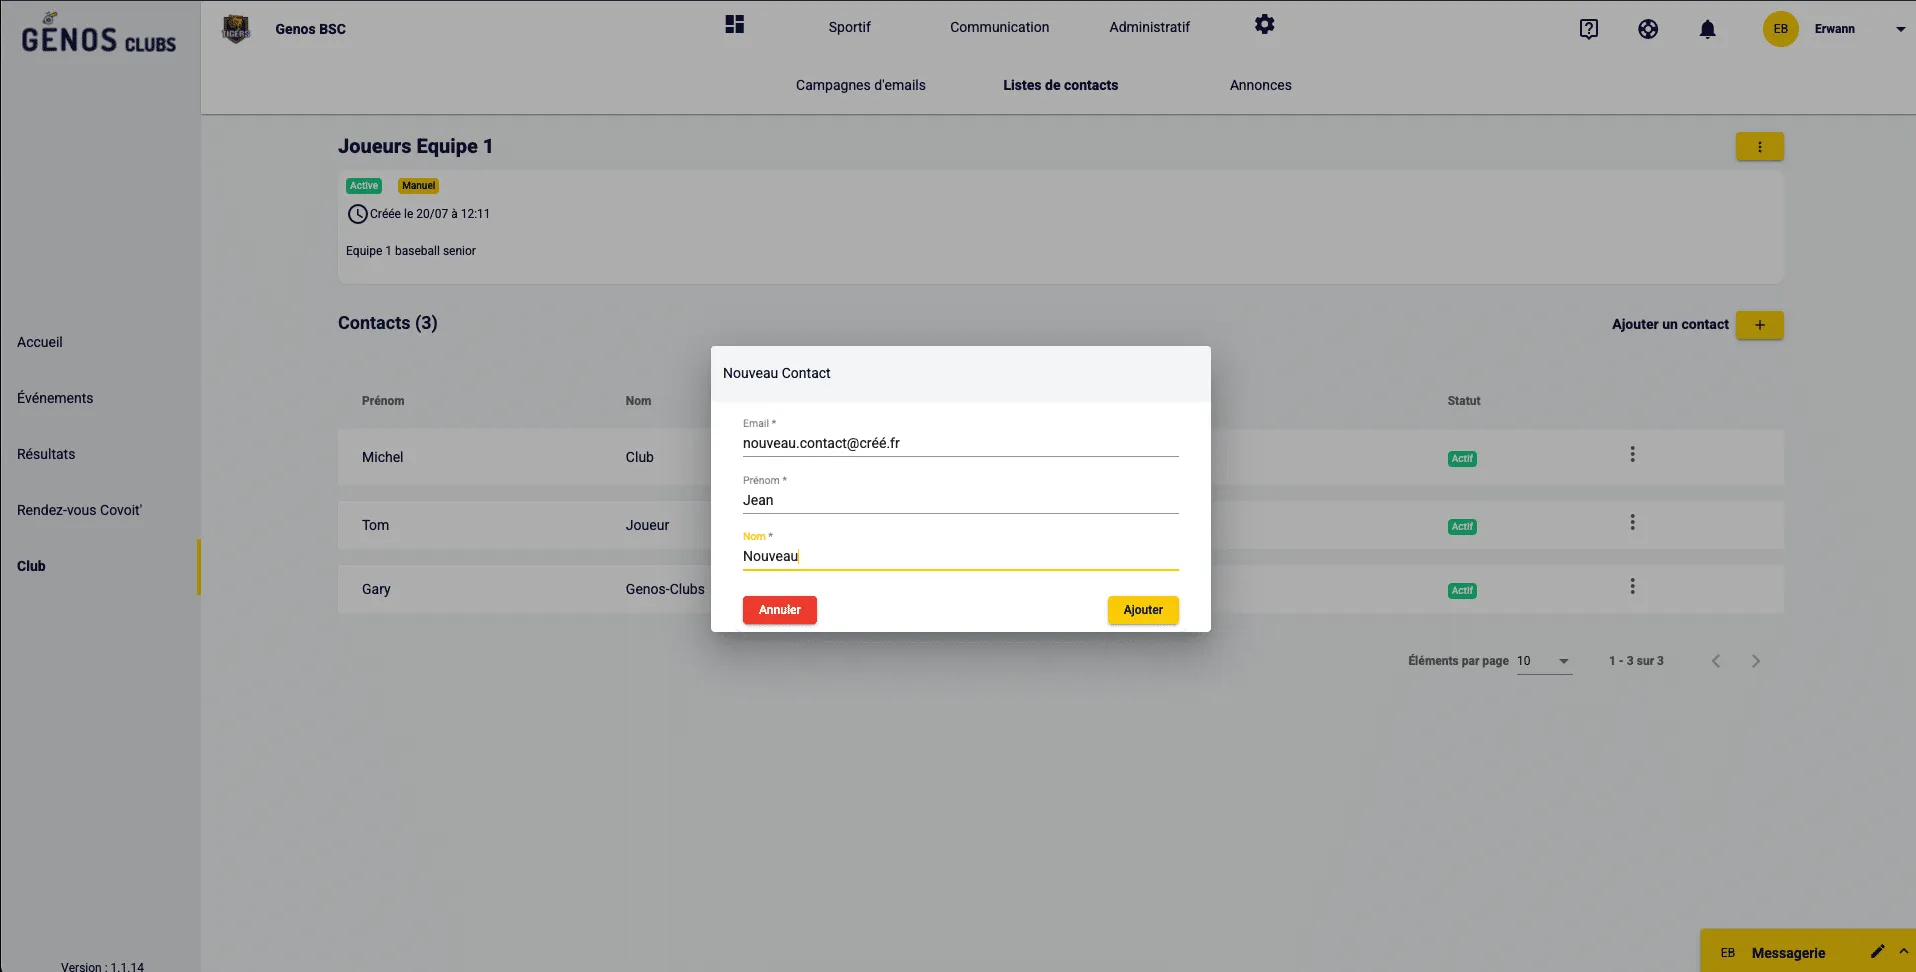The width and height of the screenshot is (1916, 972).
Task: Expand the Erwann user account dropdown
Action: (x=1900, y=29)
